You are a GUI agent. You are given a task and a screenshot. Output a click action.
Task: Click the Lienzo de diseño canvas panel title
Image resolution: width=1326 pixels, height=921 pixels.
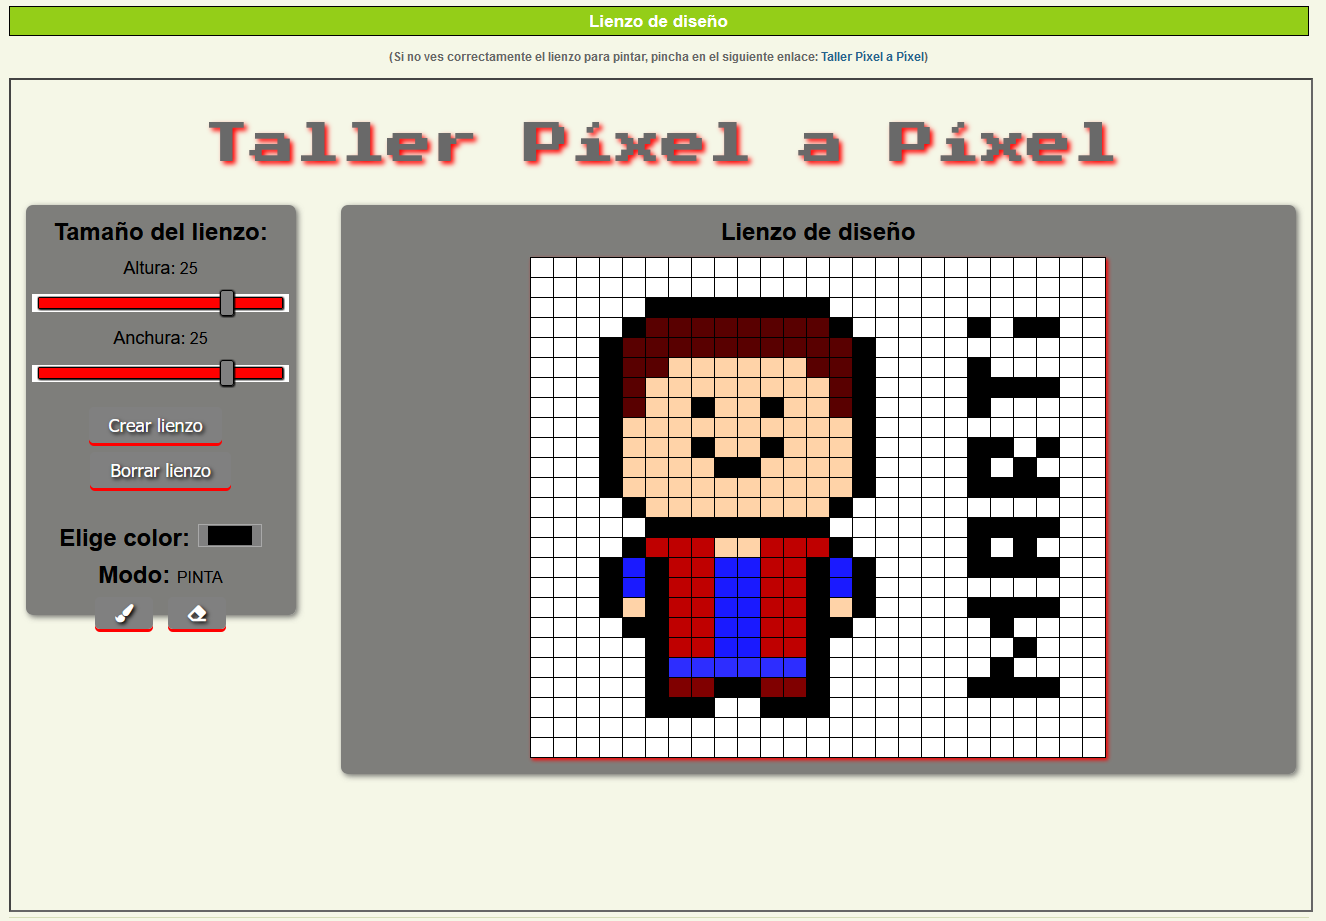(x=818, y=232)
